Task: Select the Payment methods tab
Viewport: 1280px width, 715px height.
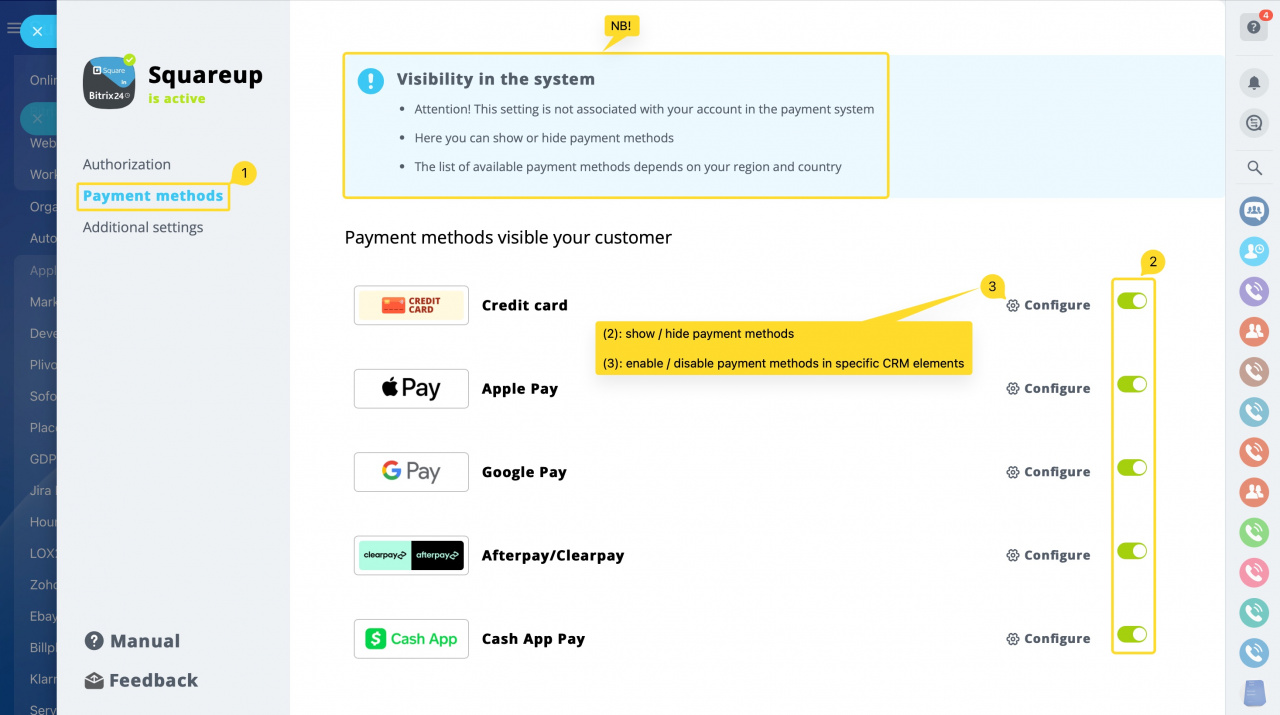Action: point(152,195)
